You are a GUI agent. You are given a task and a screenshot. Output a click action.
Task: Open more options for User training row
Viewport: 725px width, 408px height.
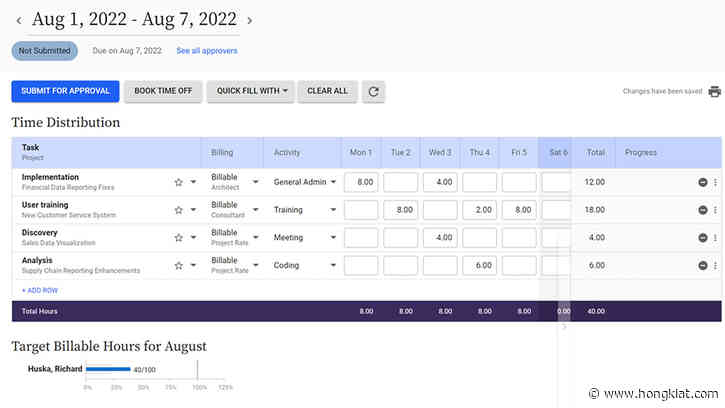click(x=715, y=210)
